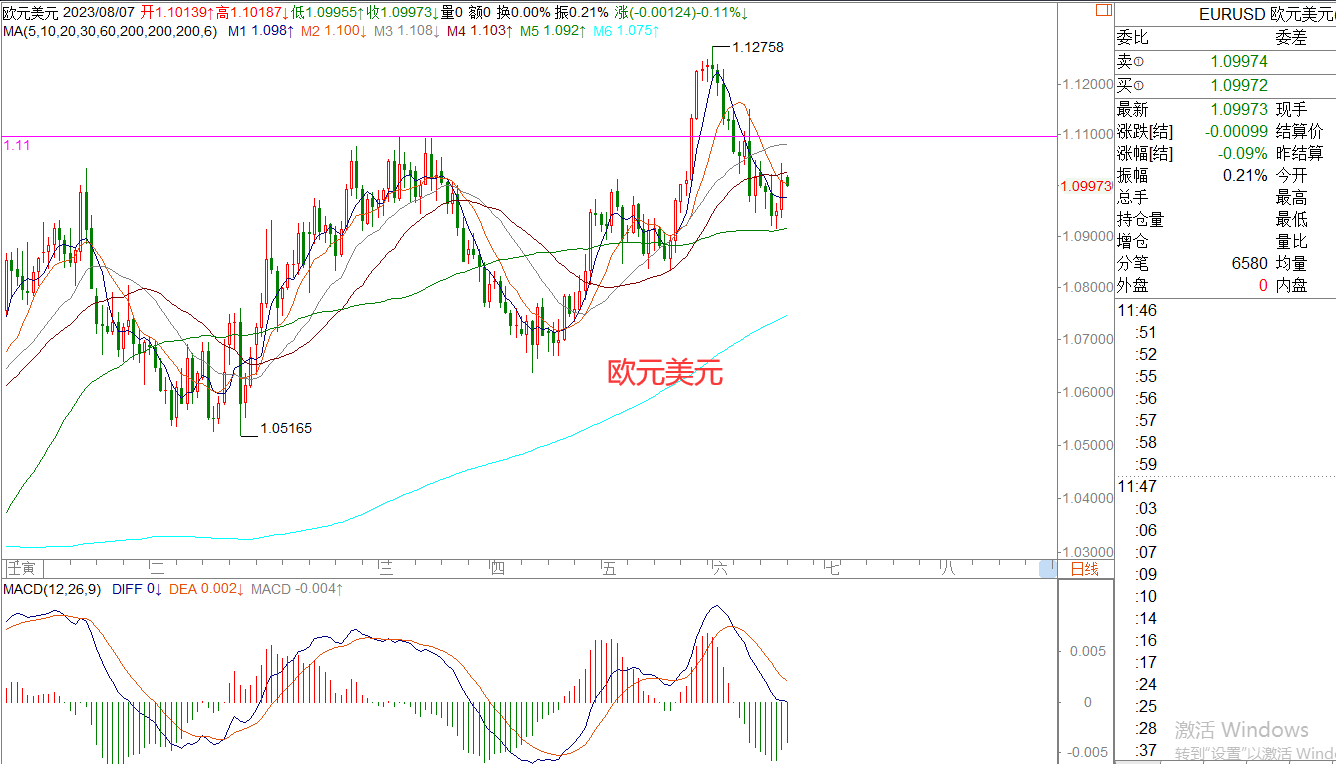This screenshot has height=764, width=1336.
Task: Click the 持仓量 label
Action: (1141, 219)
